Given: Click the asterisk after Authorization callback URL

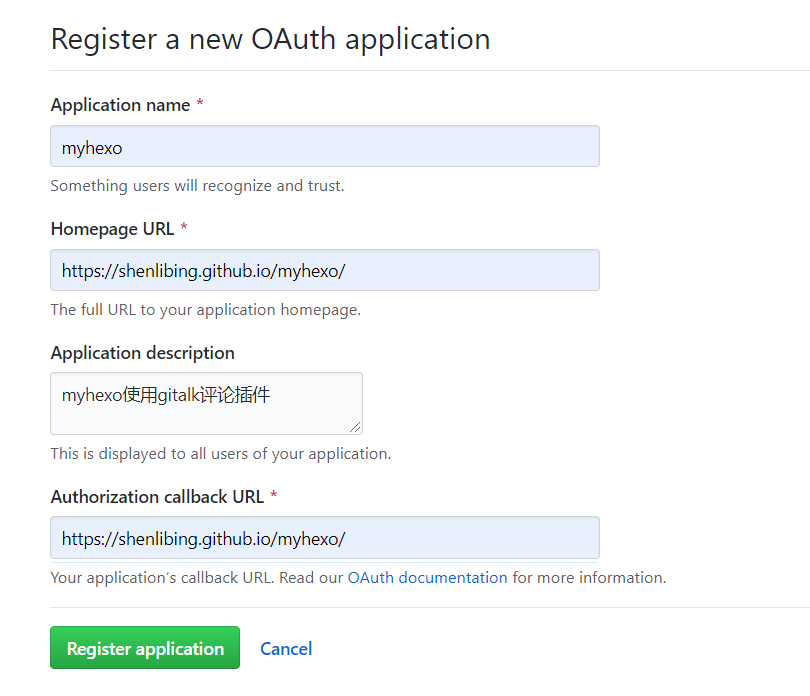Looking at the screenshot, I should [274, 497].
